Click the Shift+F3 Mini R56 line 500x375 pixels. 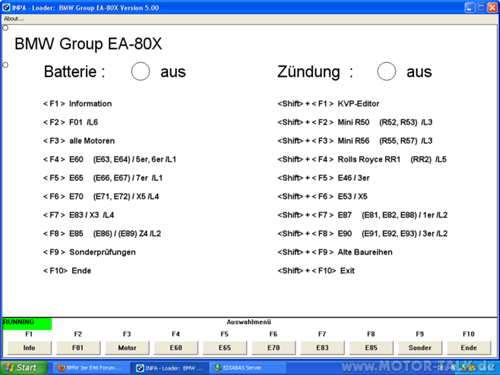(355, 141)
